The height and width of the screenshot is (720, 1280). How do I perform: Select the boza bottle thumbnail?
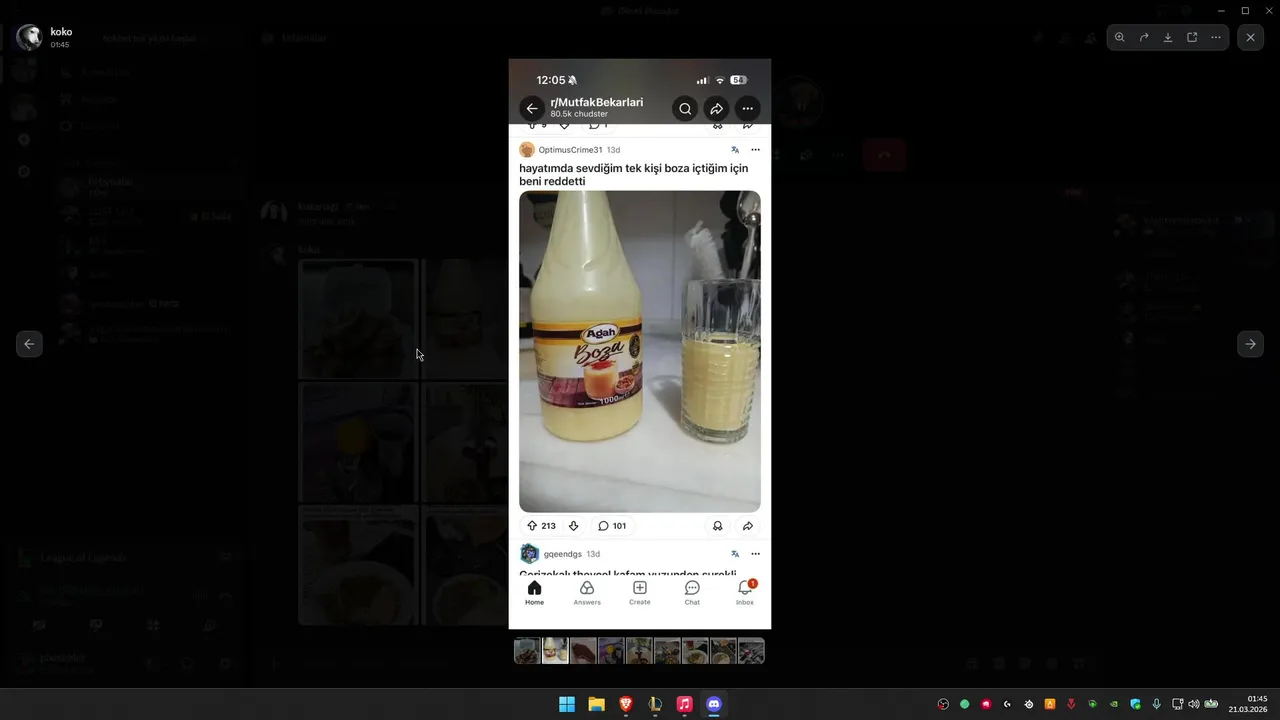(555, 651)
